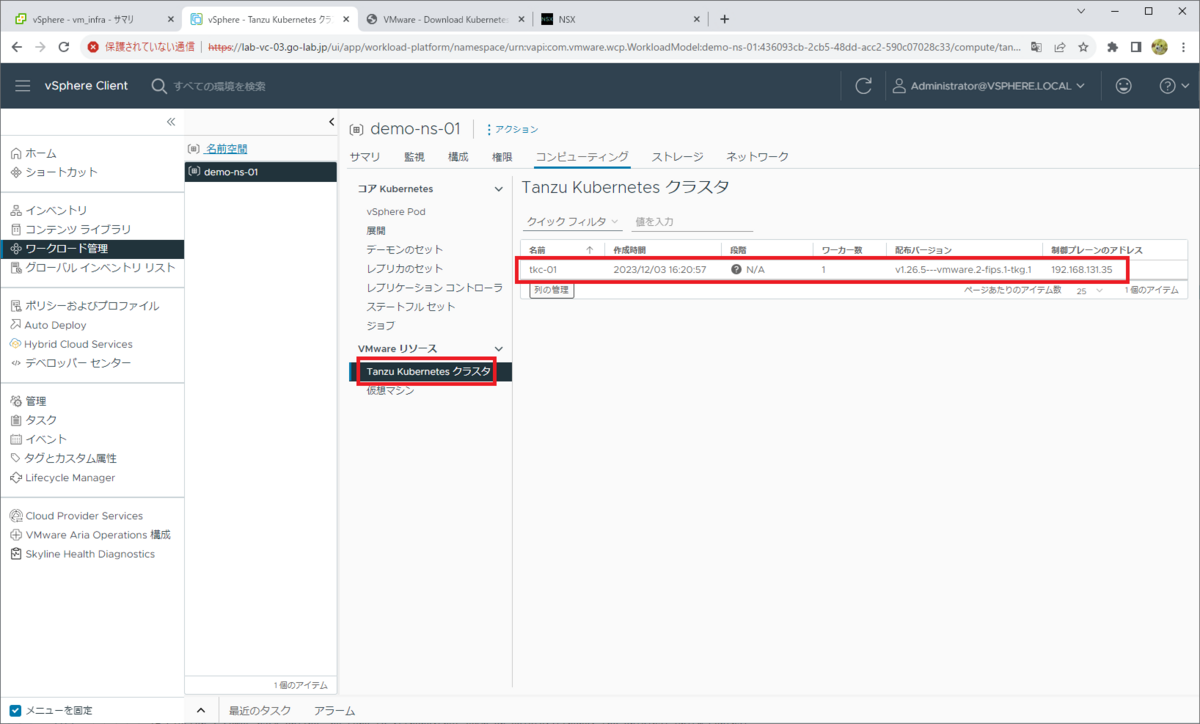
Task: Open インベントリ in sidebar
Action: click(48, 210)
